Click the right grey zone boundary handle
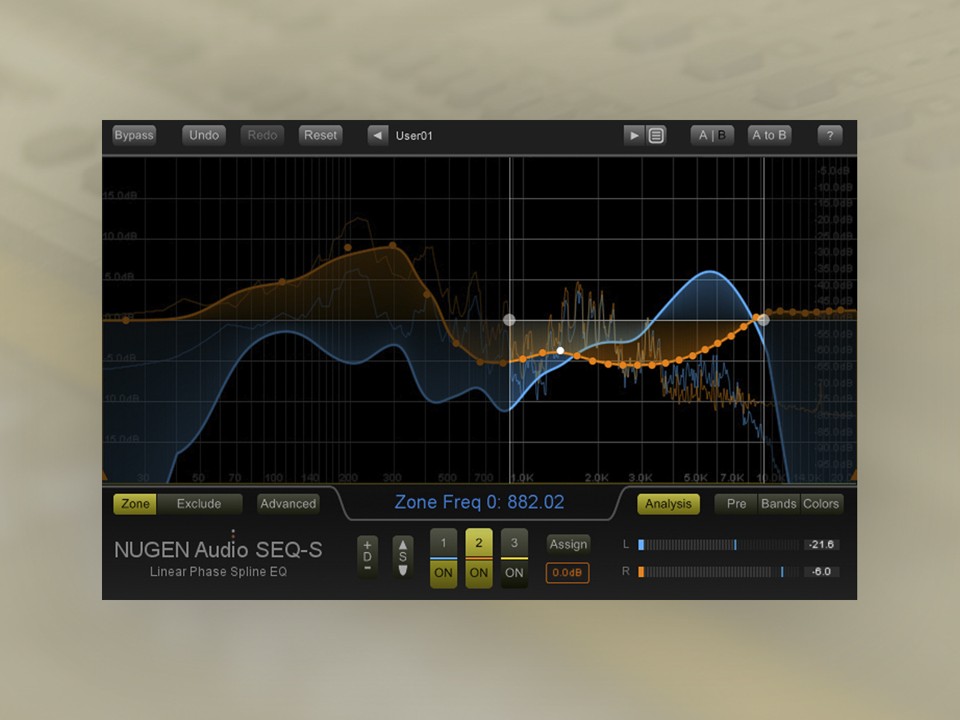 click(763, 319)
